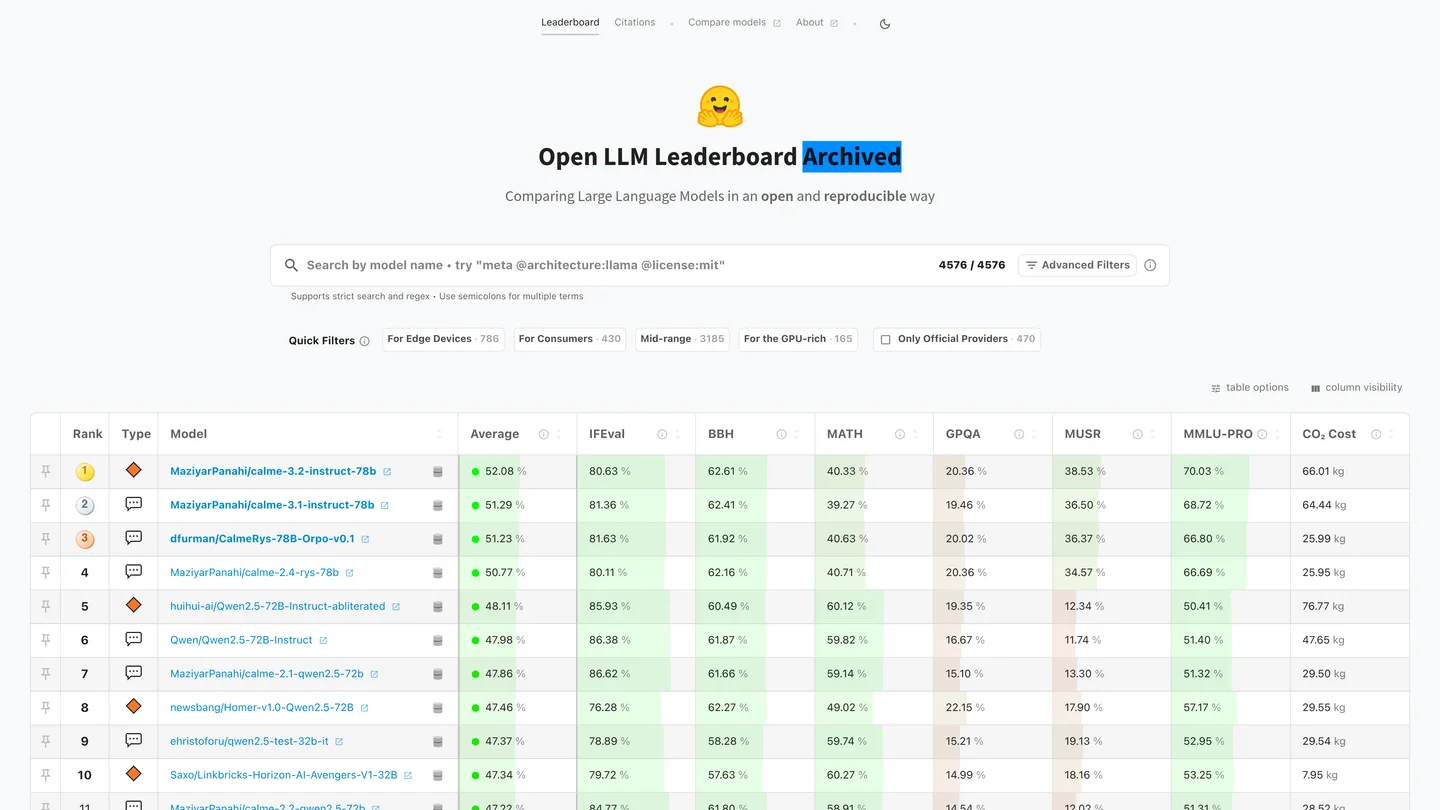Open details database icon for calme-3.2-instruct-78b
This screenshot has width=1440, height=810.
[437, 472]
